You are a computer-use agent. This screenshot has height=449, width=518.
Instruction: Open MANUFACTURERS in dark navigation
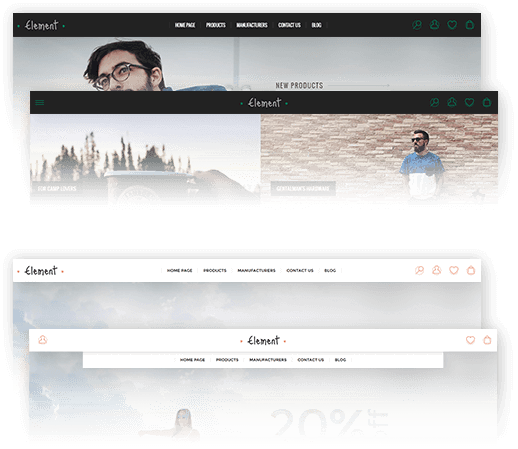[x=252, y=25]
